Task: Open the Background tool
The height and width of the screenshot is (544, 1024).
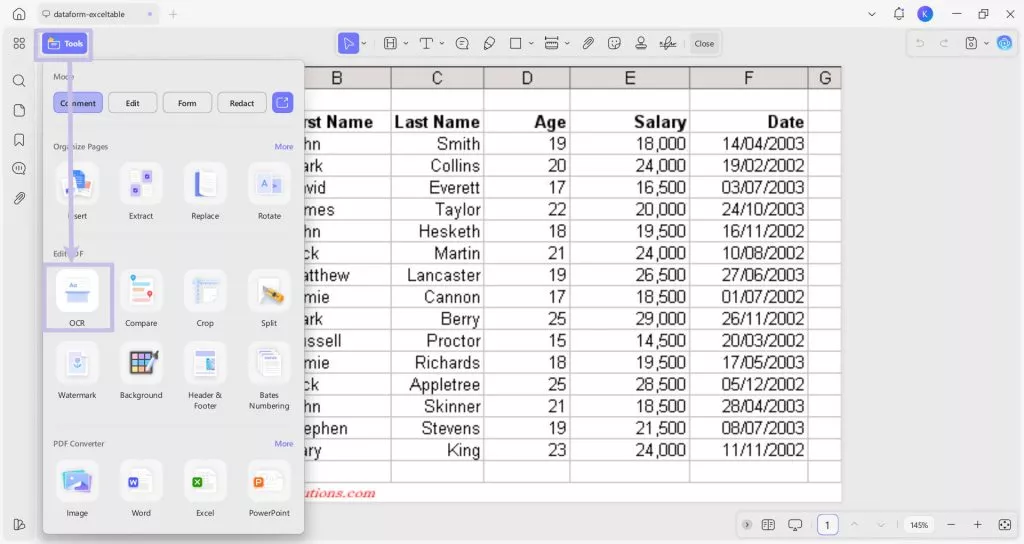Action: [141, 371]
